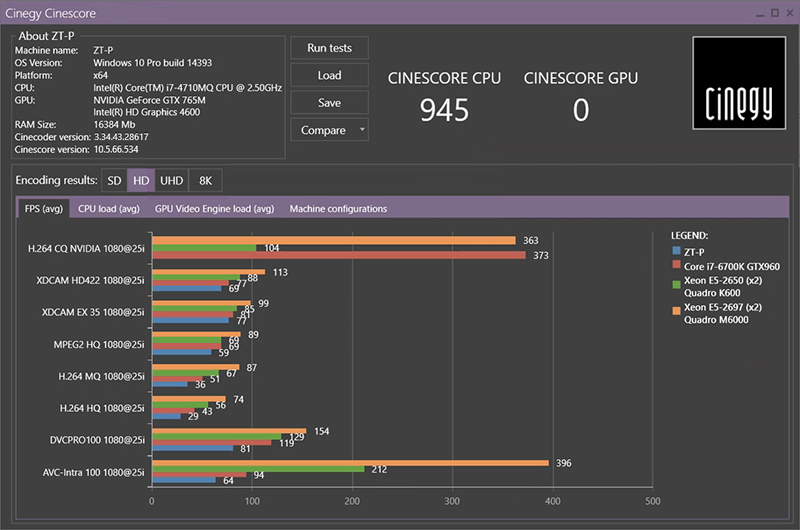
Task: Click the Cinegy logo
Action: coord(739,83)
